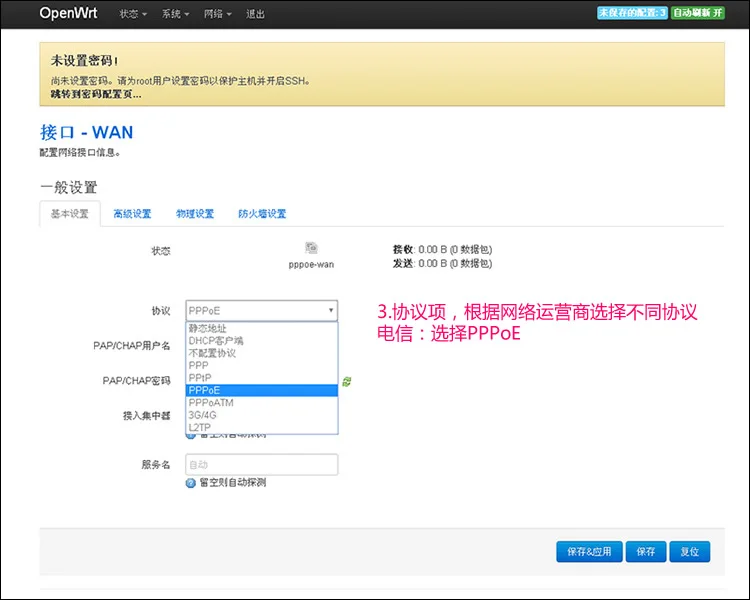This screenshot has width=750, height=600.
Task: Follow the 跳转到密码配置页 link
Action: click(96, 94)
